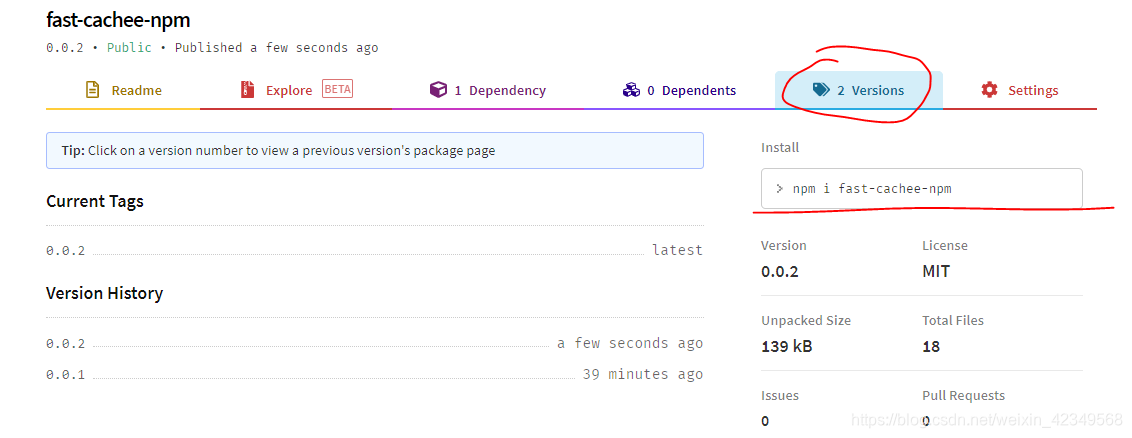Click the Pull Requests label
The height and width of the screenshot is (438, 1132).
[963, 395]
